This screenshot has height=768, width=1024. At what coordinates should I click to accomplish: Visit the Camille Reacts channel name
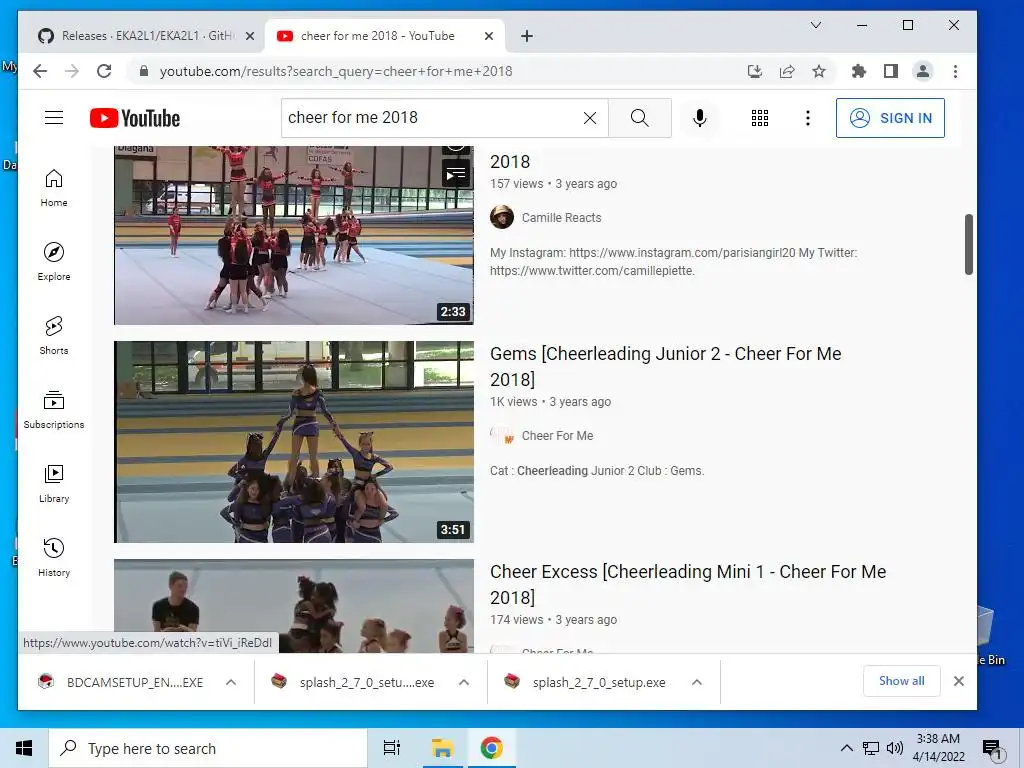561,217
